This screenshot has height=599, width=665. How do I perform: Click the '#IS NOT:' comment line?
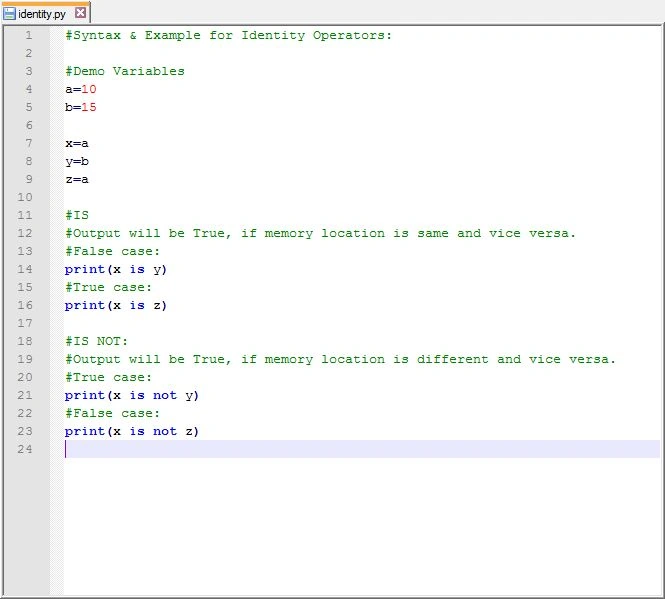coord(96,341)
